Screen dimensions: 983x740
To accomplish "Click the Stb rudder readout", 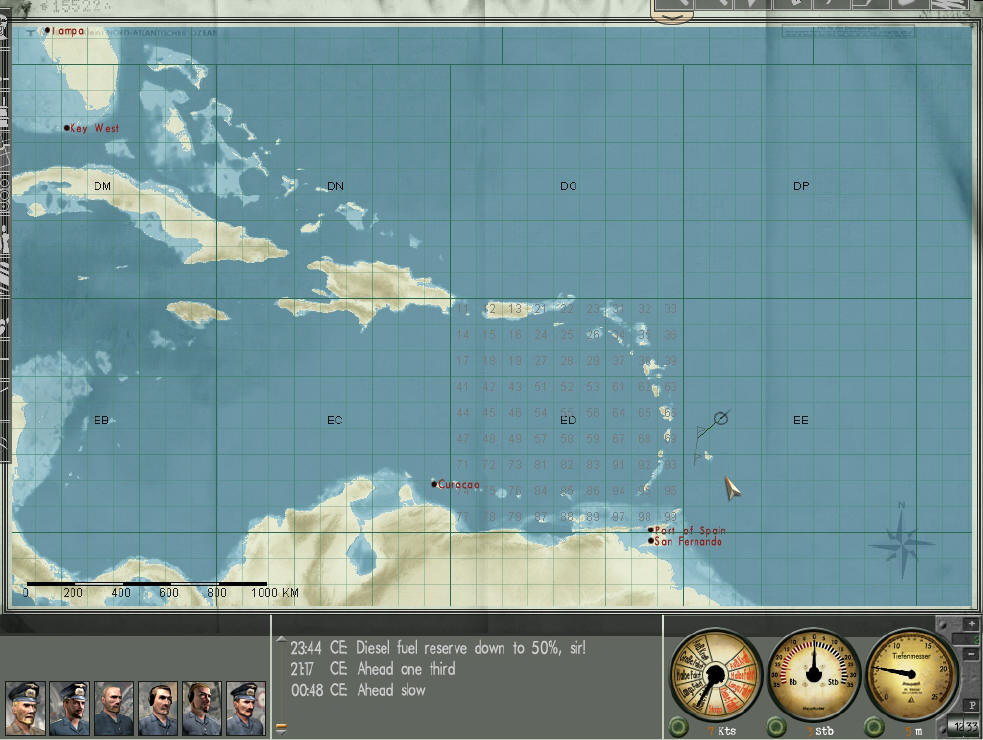I will coord(820,731).
